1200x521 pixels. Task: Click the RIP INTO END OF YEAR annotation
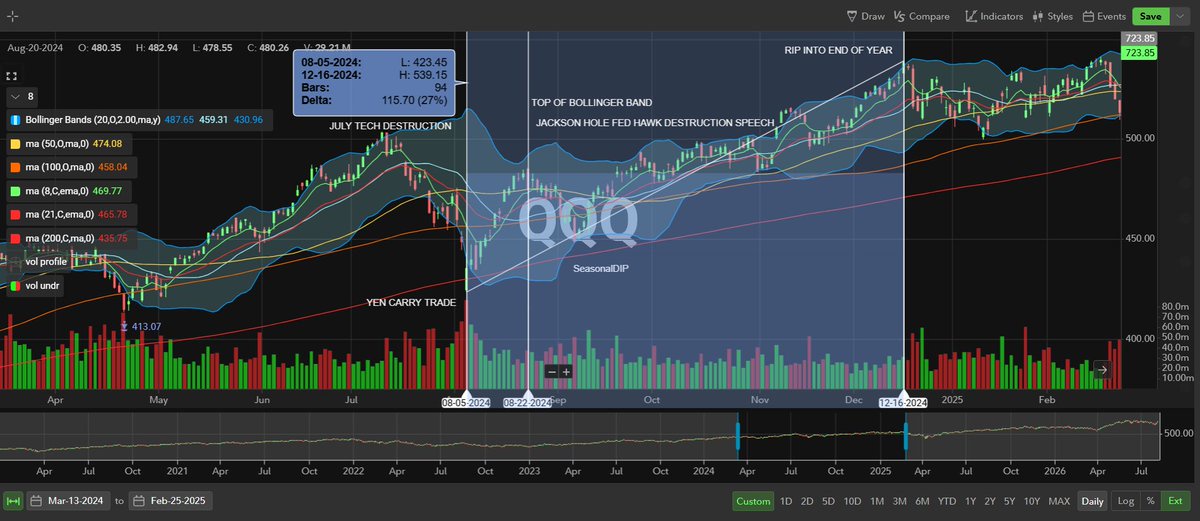tap(838, 49)
